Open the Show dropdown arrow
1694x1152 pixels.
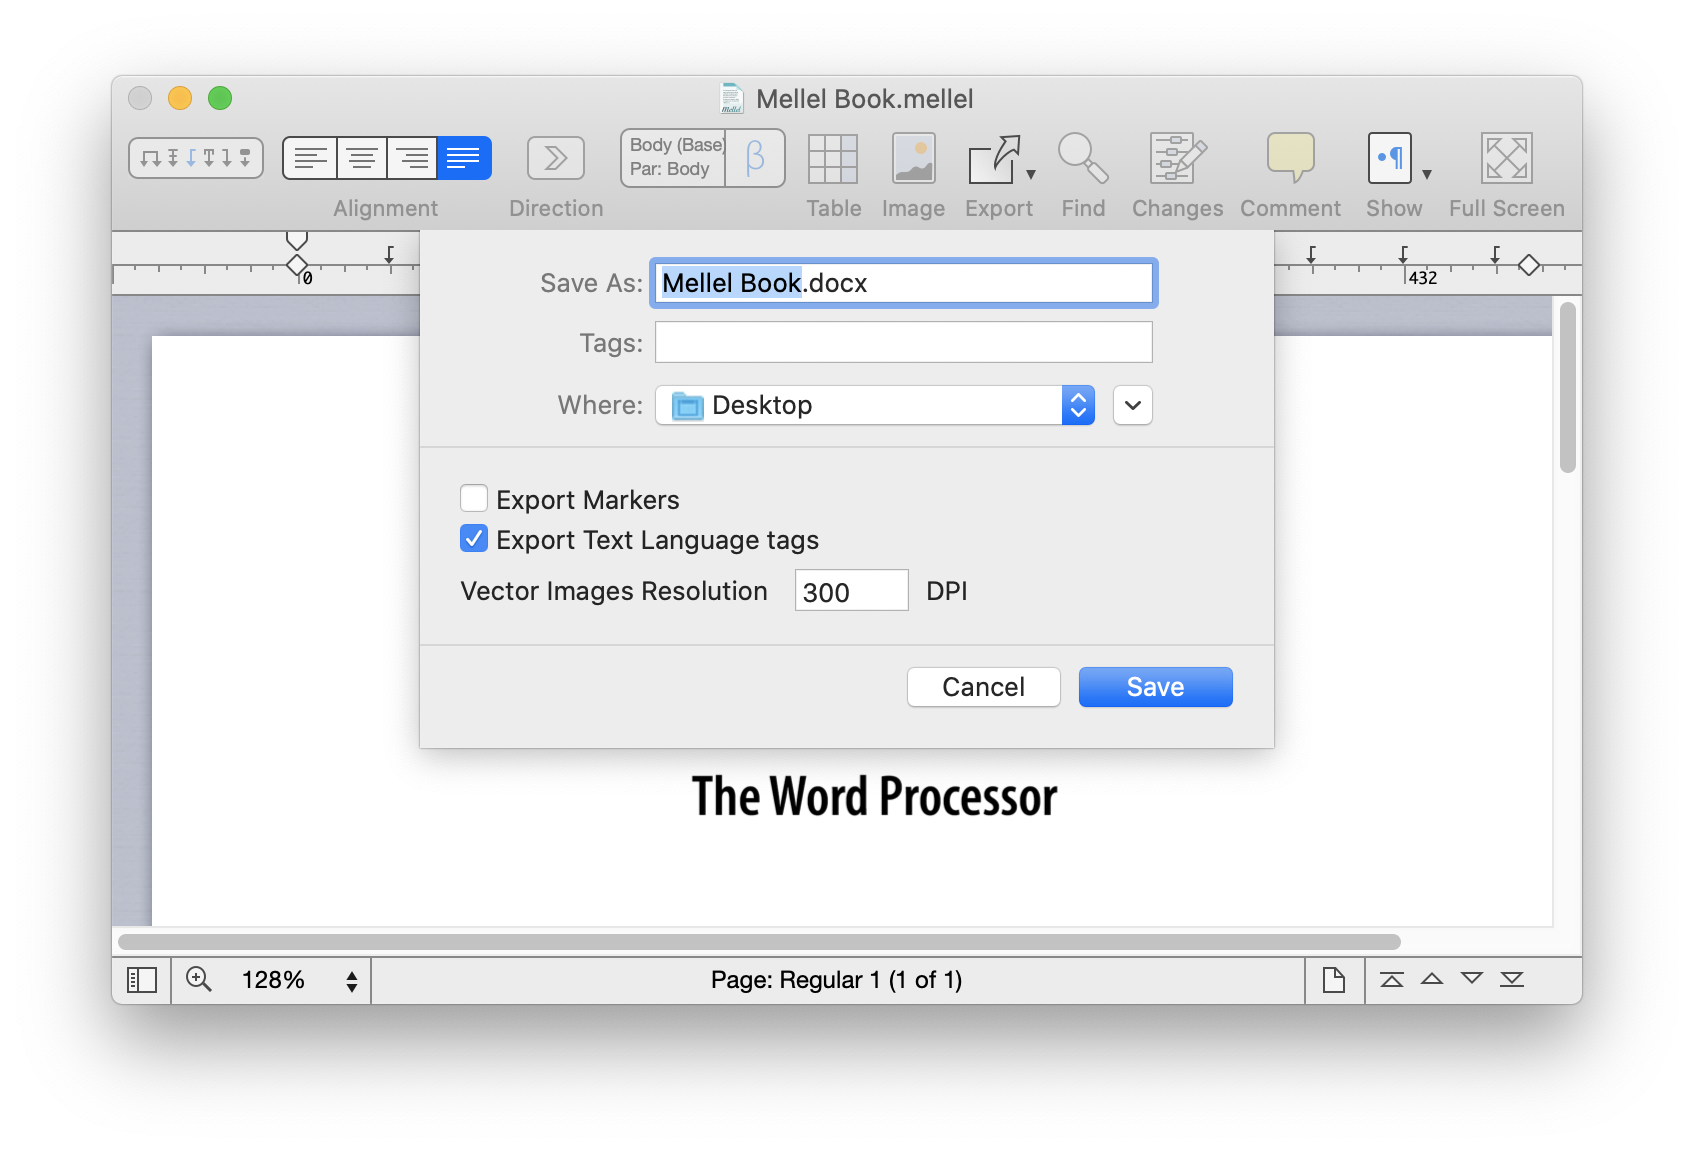point(1427,174)
